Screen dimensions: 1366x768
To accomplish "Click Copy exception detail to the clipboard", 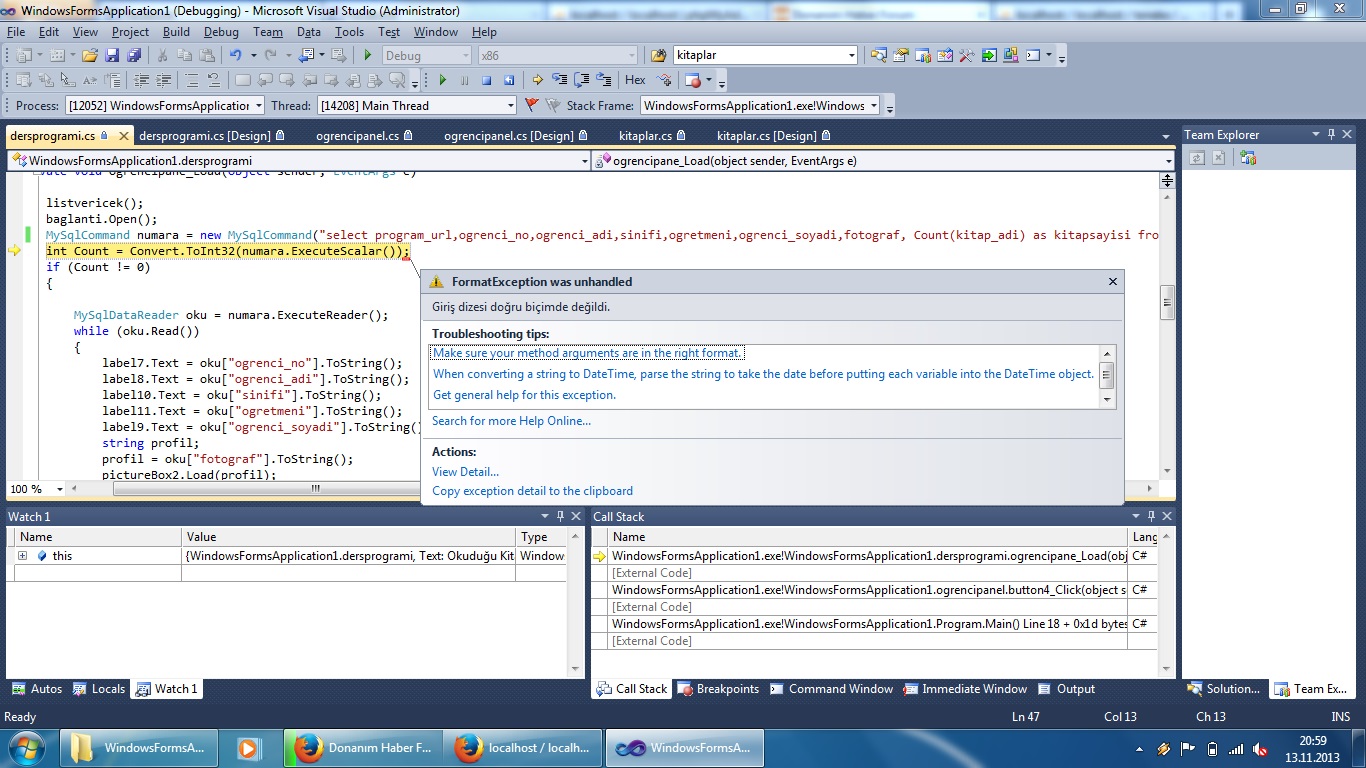I will coord(532,491).
